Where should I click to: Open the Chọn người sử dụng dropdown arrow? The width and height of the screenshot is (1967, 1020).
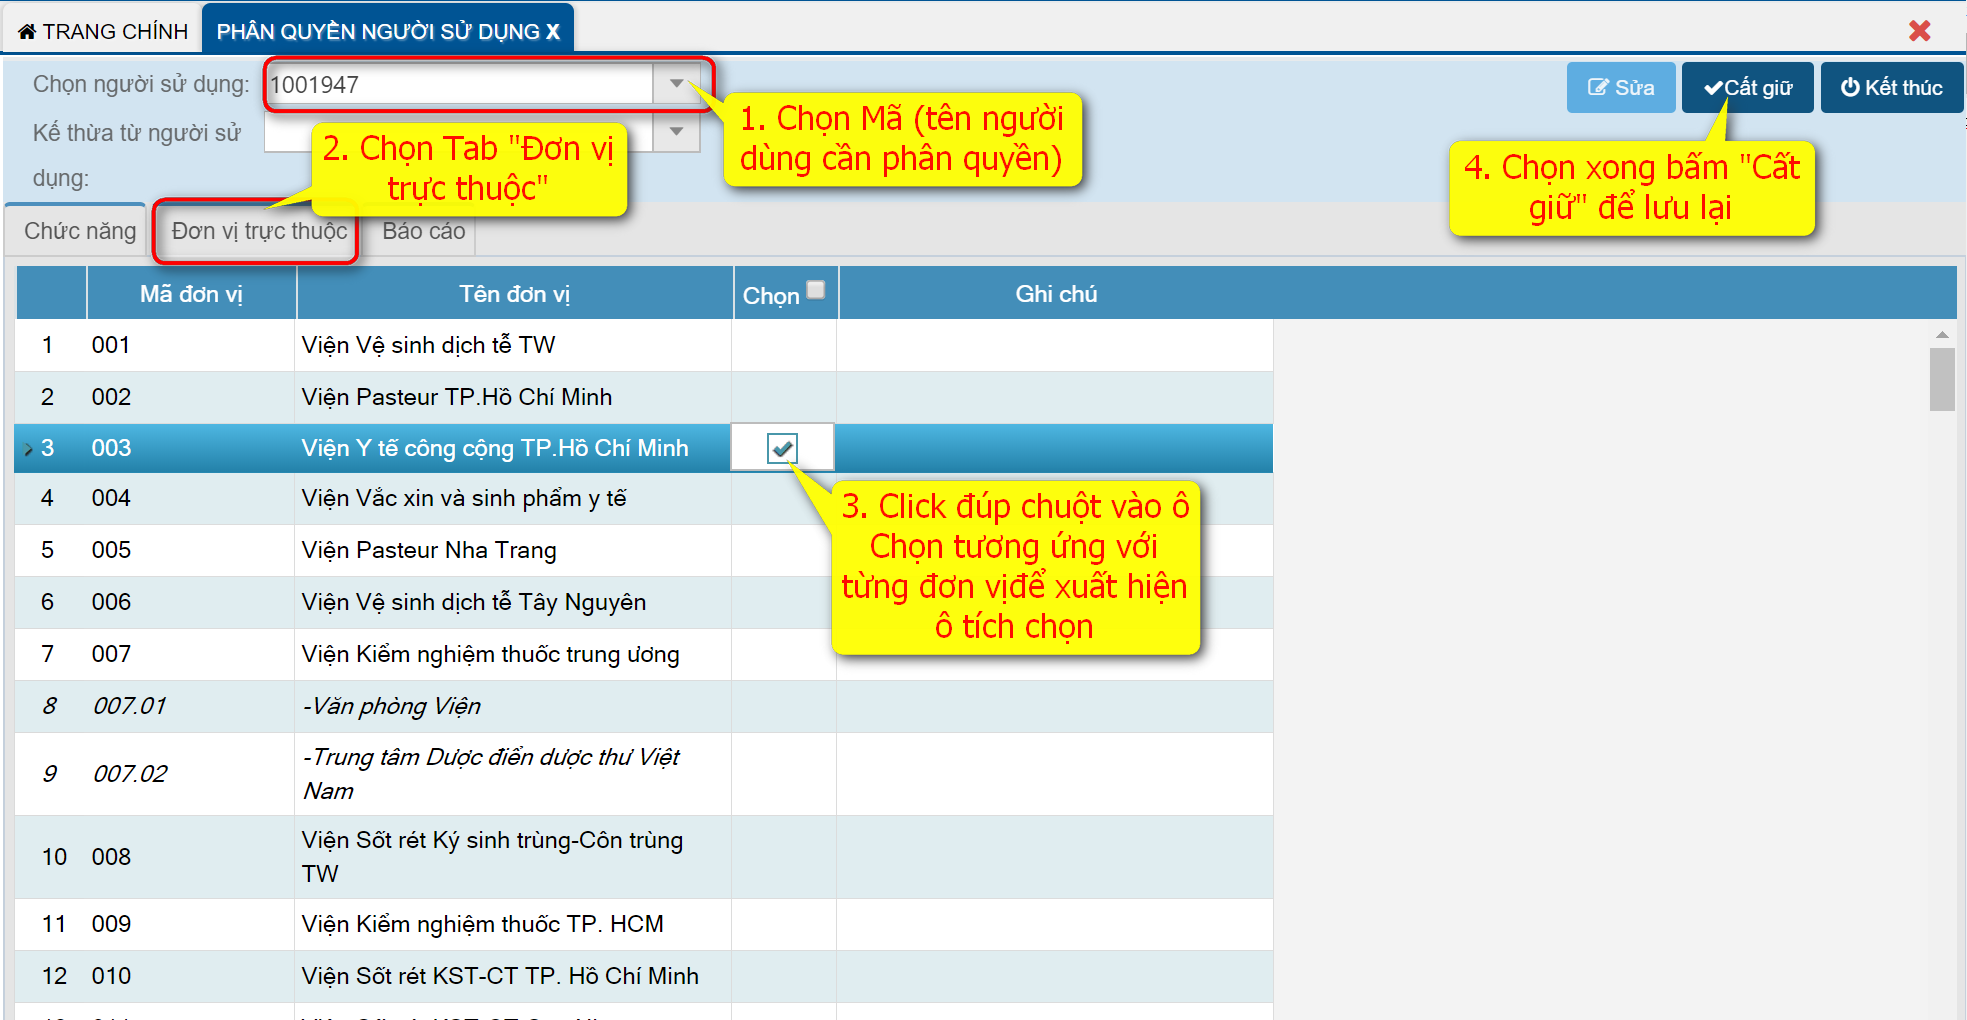click(677, 84)
